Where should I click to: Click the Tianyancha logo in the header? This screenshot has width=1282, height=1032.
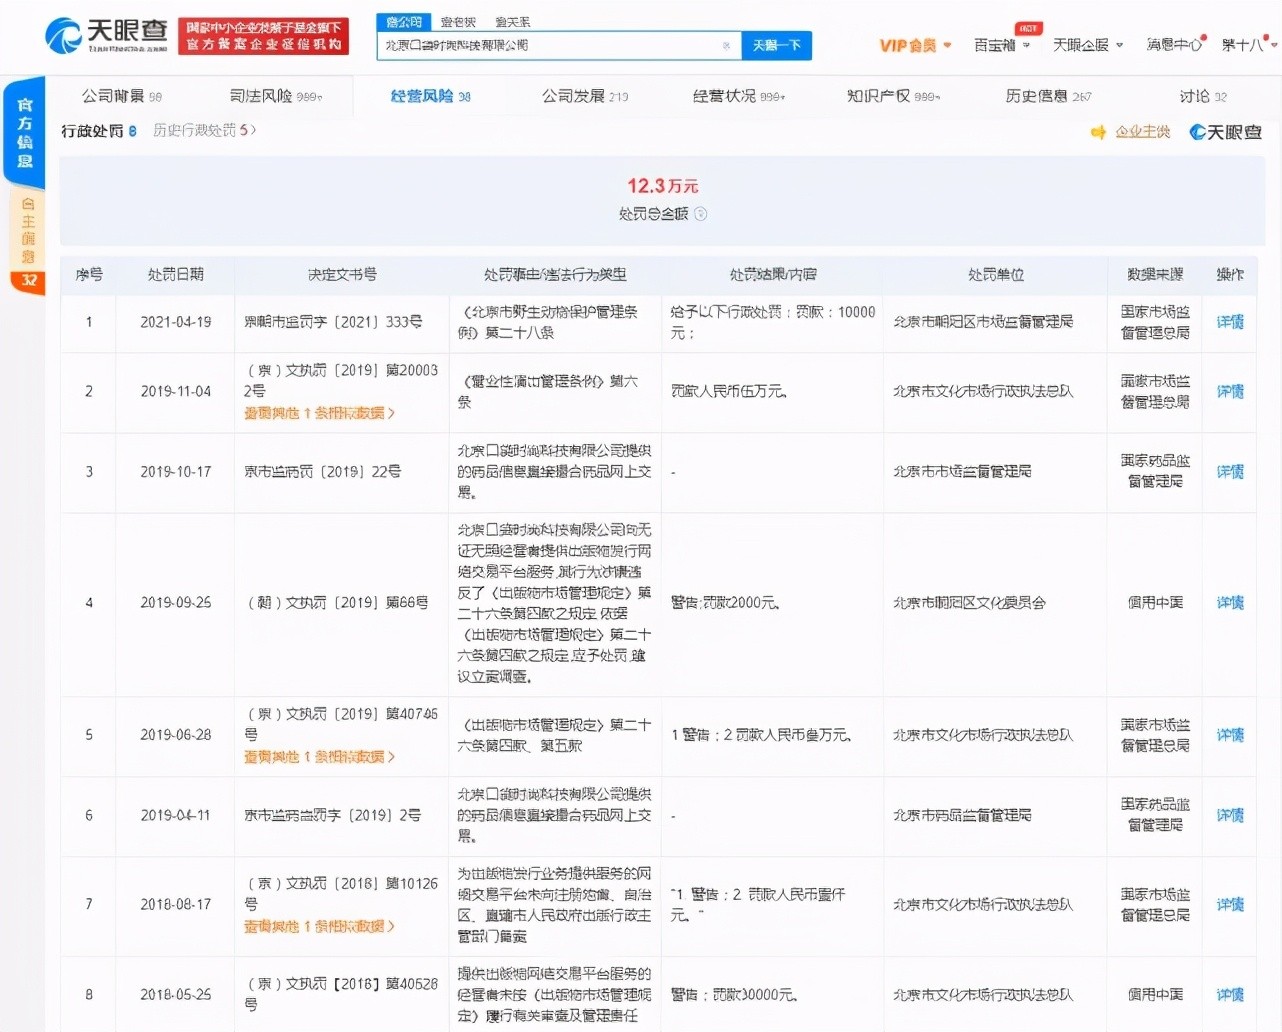[105, 35]
